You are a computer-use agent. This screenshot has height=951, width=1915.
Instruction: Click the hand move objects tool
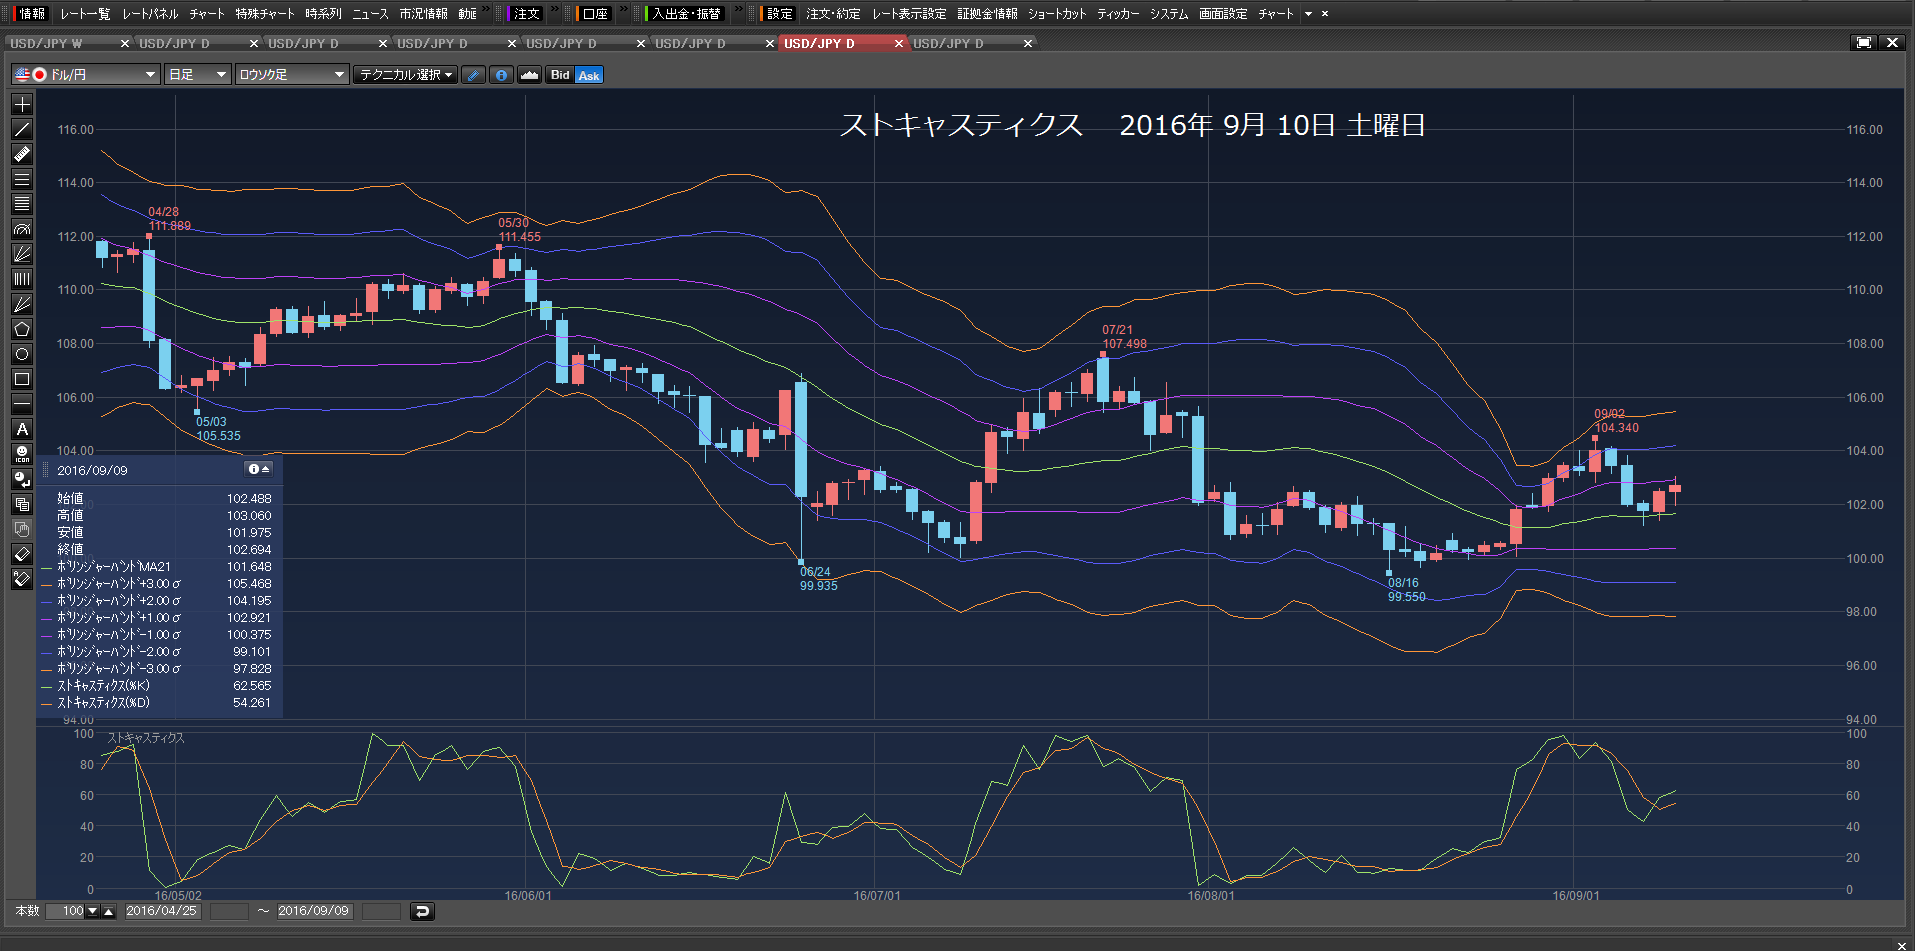pos(22,529)
